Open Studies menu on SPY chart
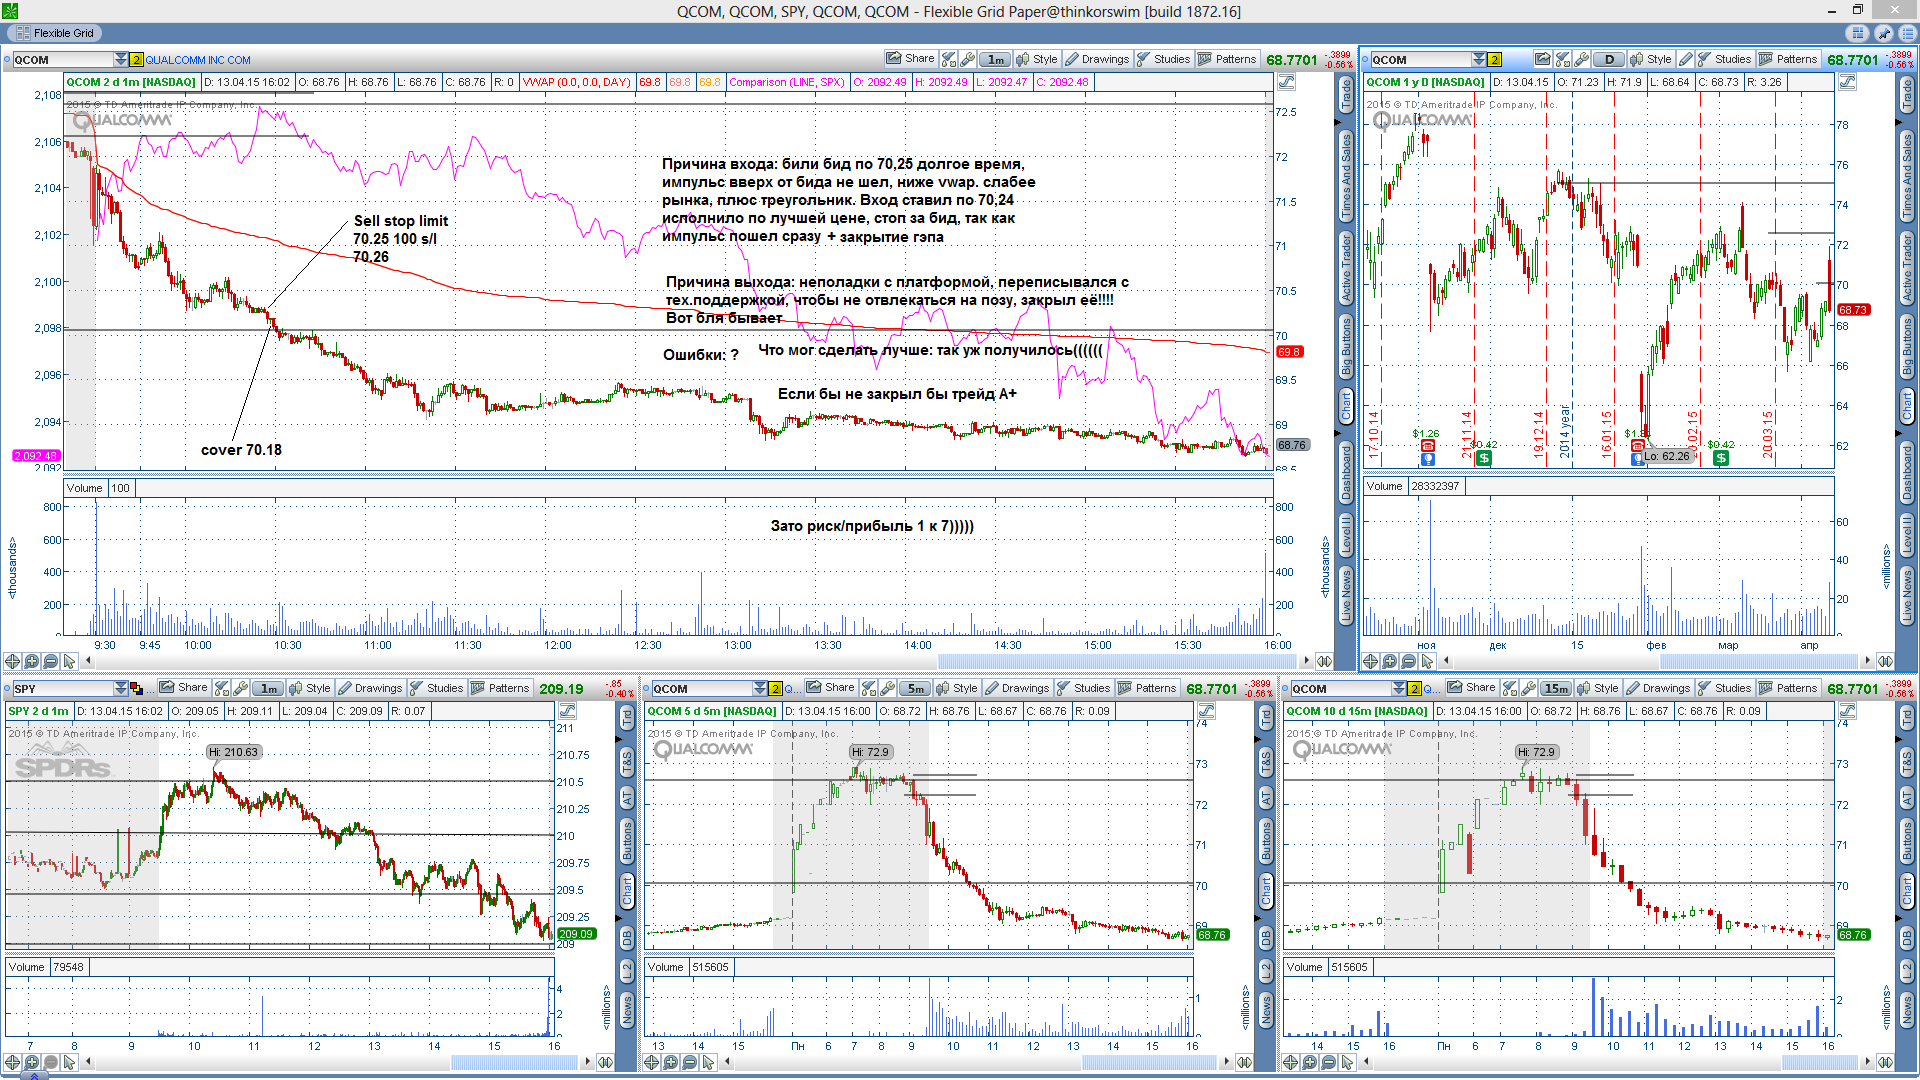 (x=437, y=688)
